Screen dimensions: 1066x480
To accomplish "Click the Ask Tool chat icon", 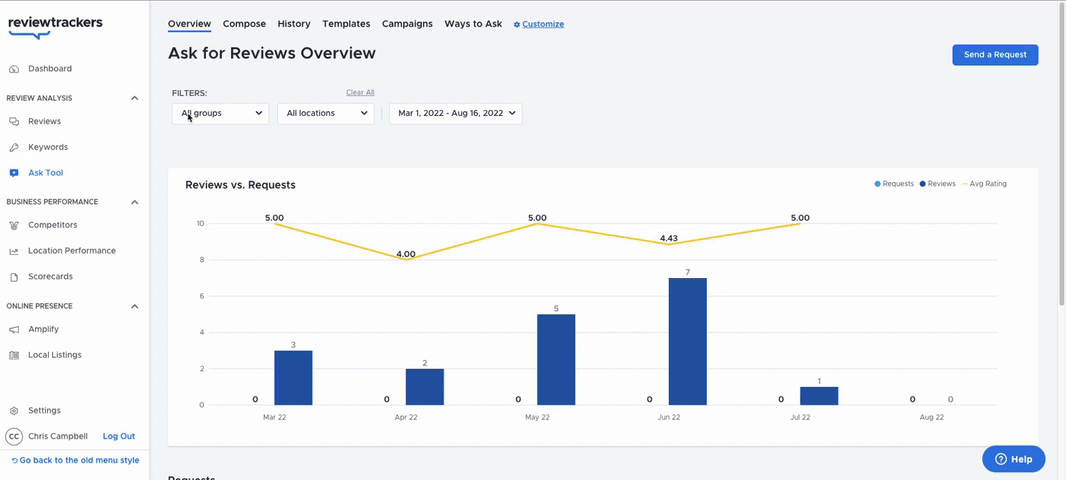I will [x=14, y=173].
